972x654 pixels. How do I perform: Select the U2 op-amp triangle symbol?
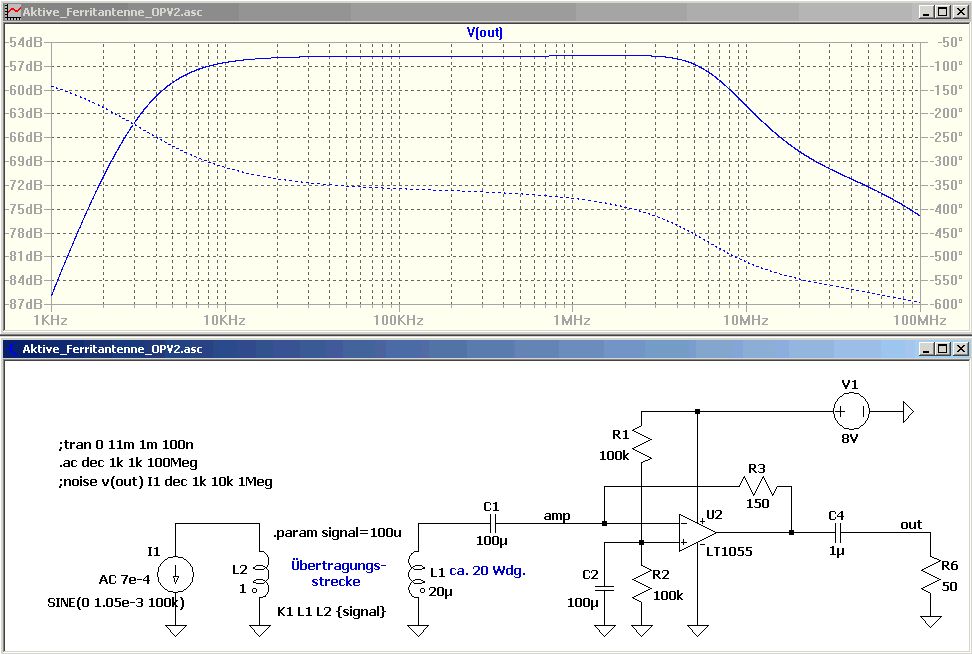point(698,532)
